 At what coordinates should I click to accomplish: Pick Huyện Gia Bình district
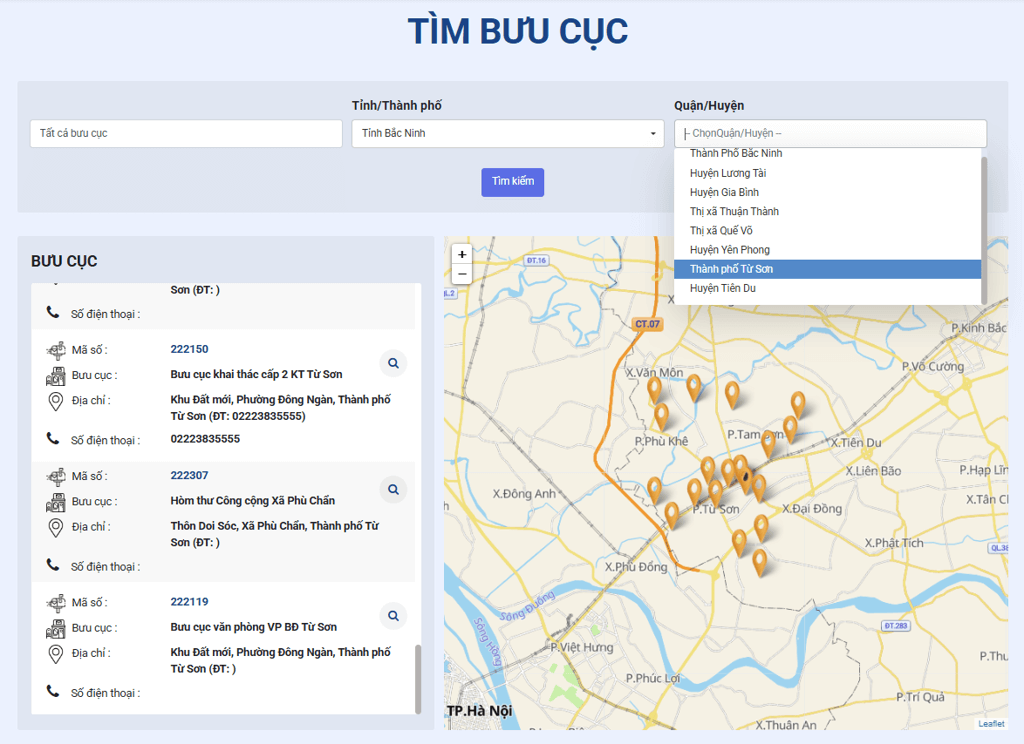724,192
